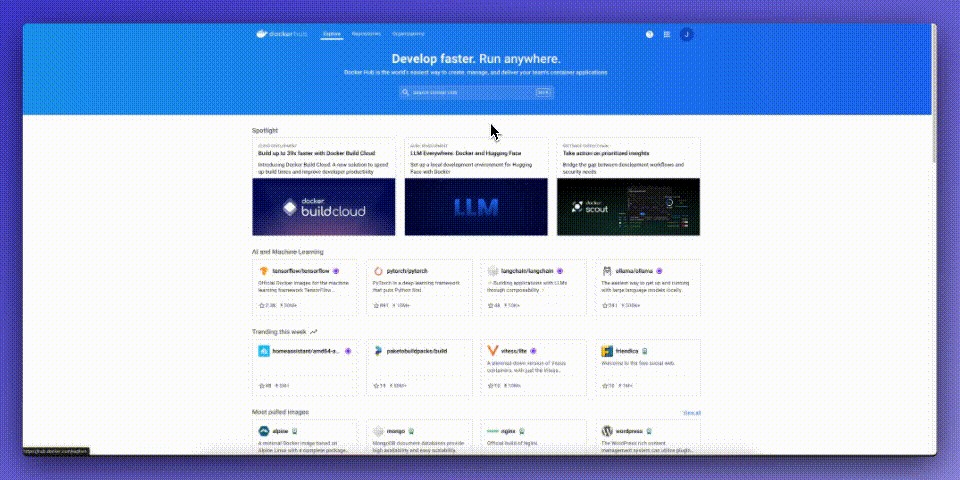The image size is (960, 480).
Task: Click the pytorch logo icon
Action: [x=378, y=271]
